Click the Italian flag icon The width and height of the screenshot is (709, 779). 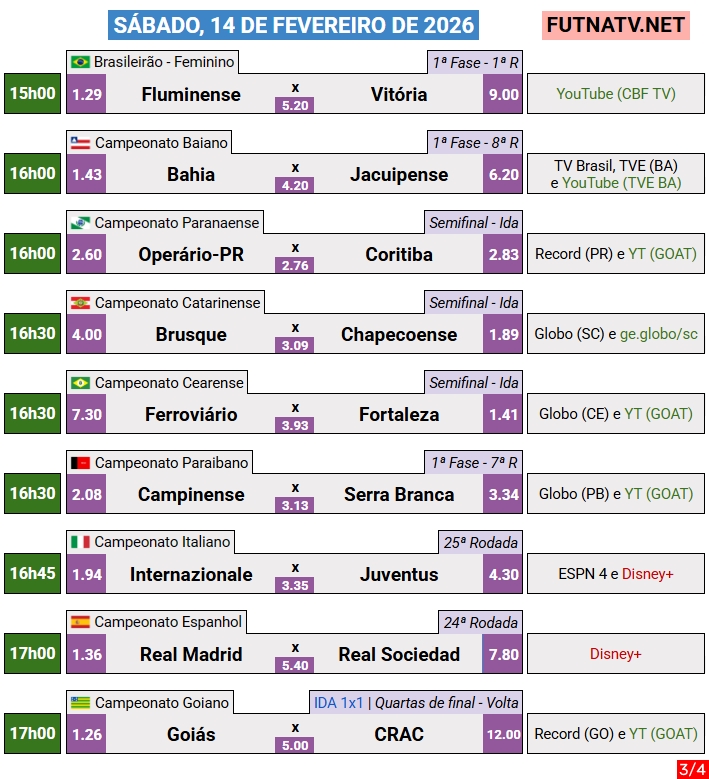tap(80, 542)
